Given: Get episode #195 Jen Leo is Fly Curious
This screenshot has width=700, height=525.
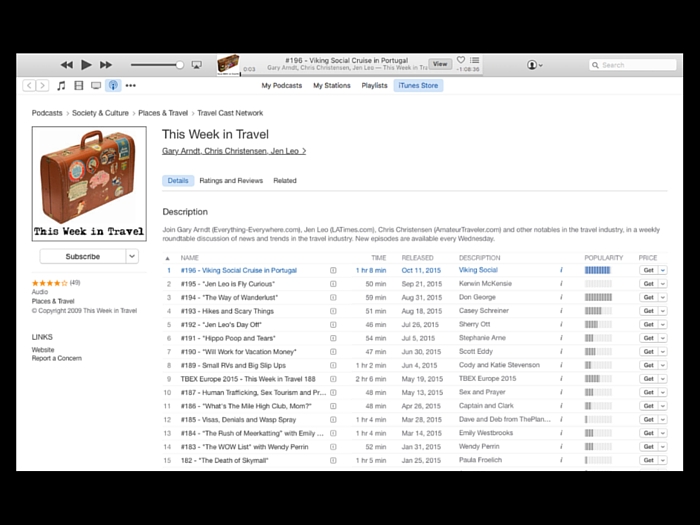Looking at the screenshot, I should (649, 283).
